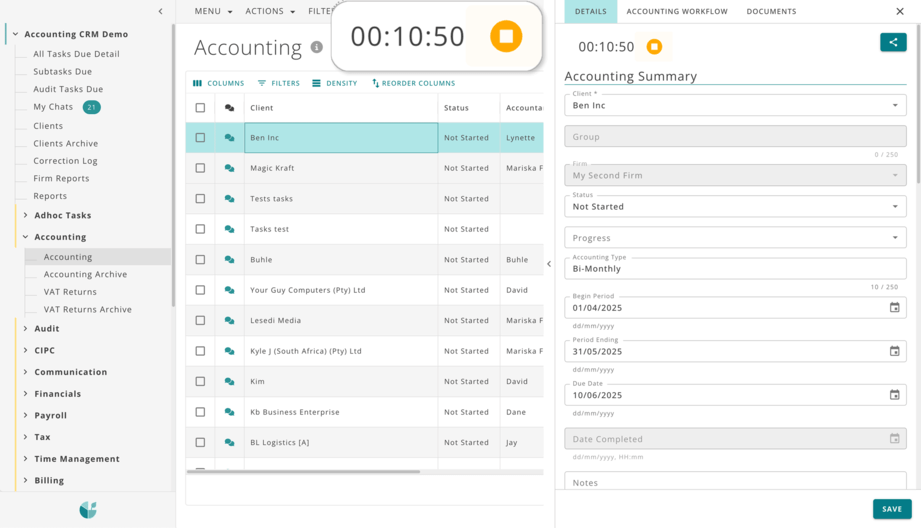The height and width of the screenshot is (528, 921).
Task: Switch to the Accounting Workflow tab
Action: tap(676, 12)
